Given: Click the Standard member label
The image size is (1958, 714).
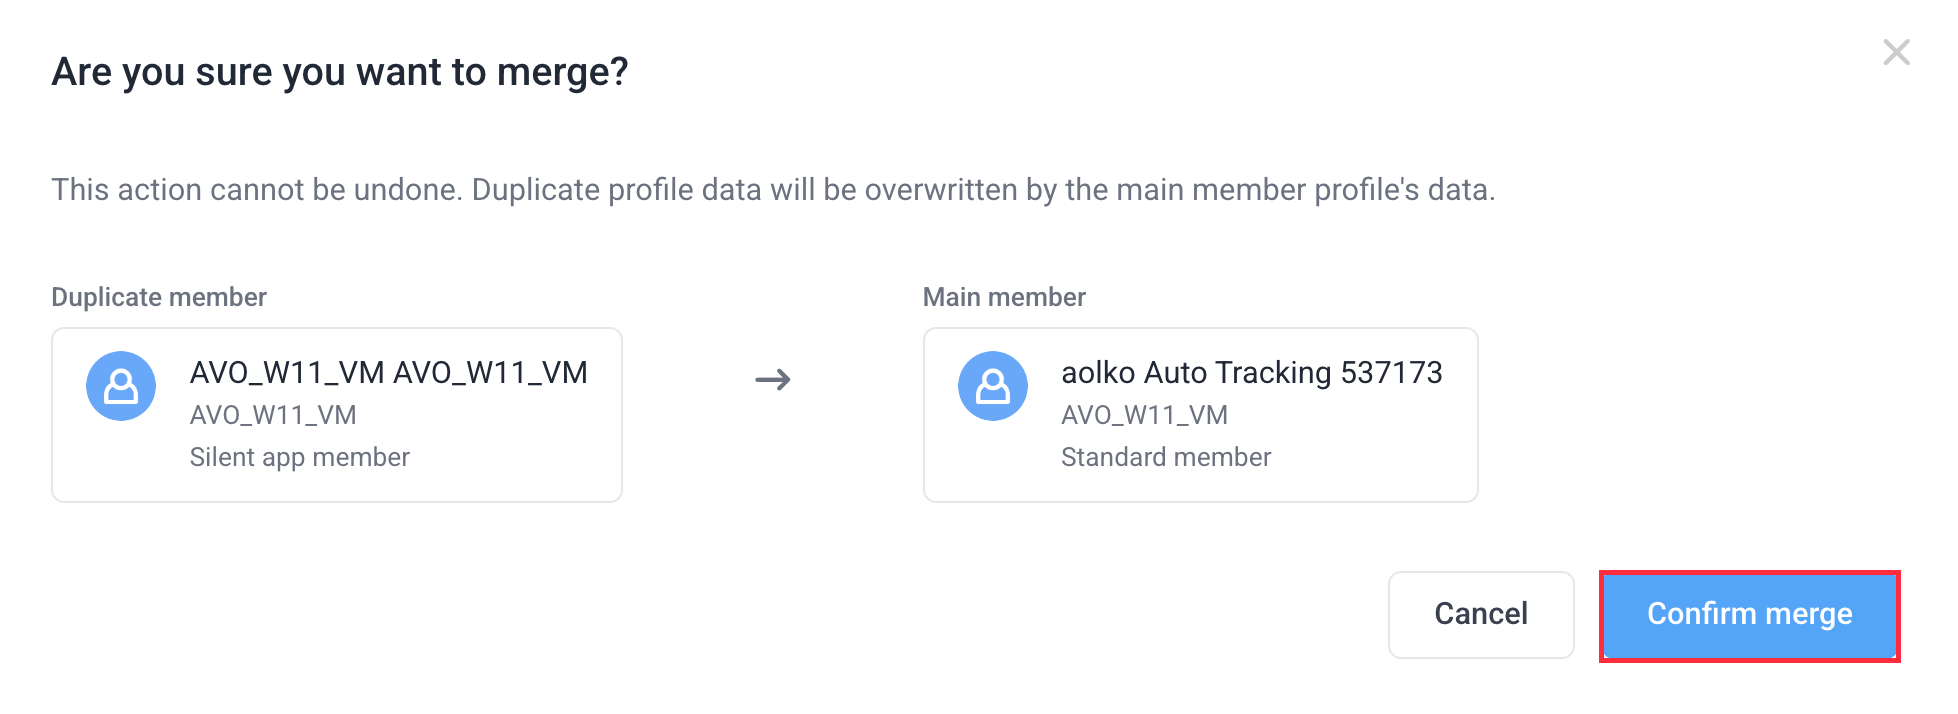Looking at the screenshot, I should click(1166, 457).
